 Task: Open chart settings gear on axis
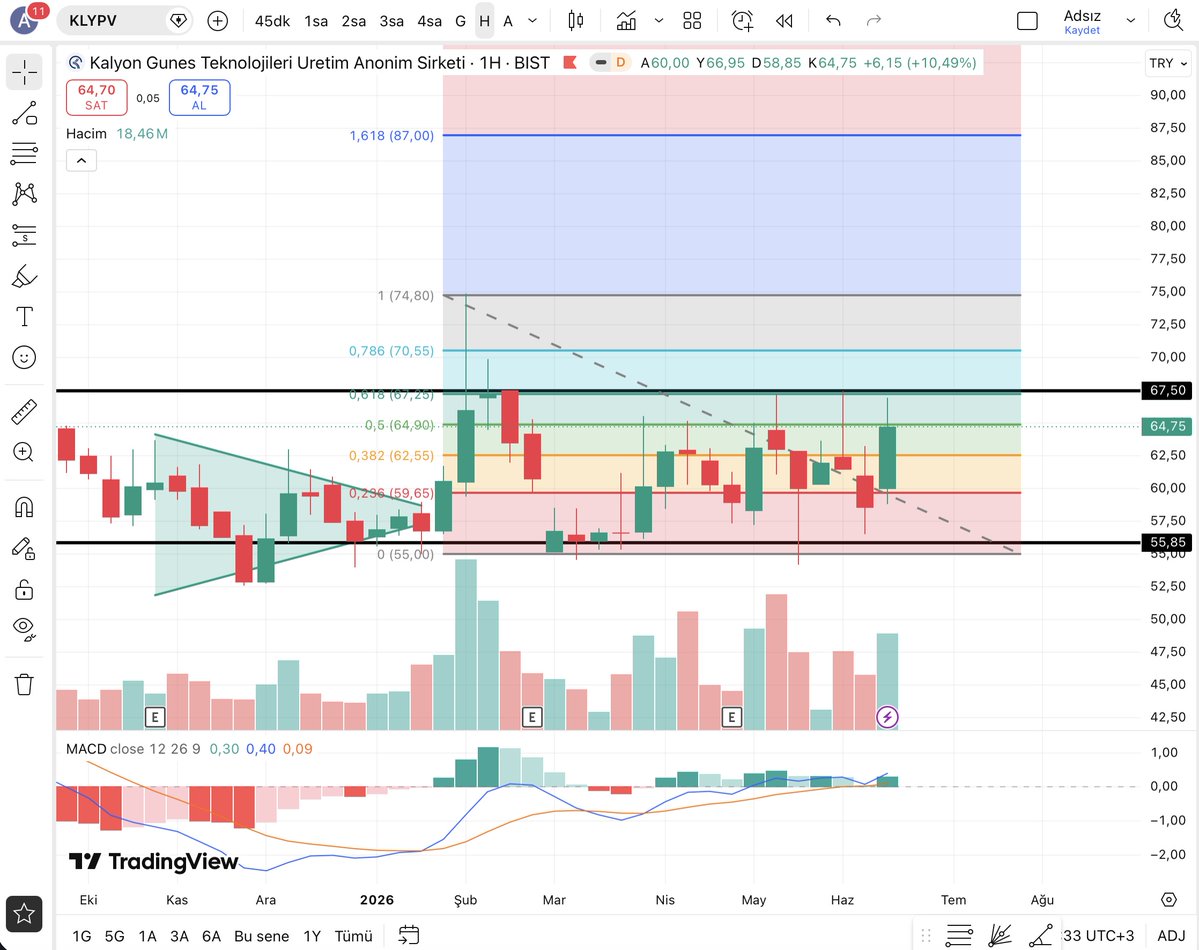click(1169, 900)
